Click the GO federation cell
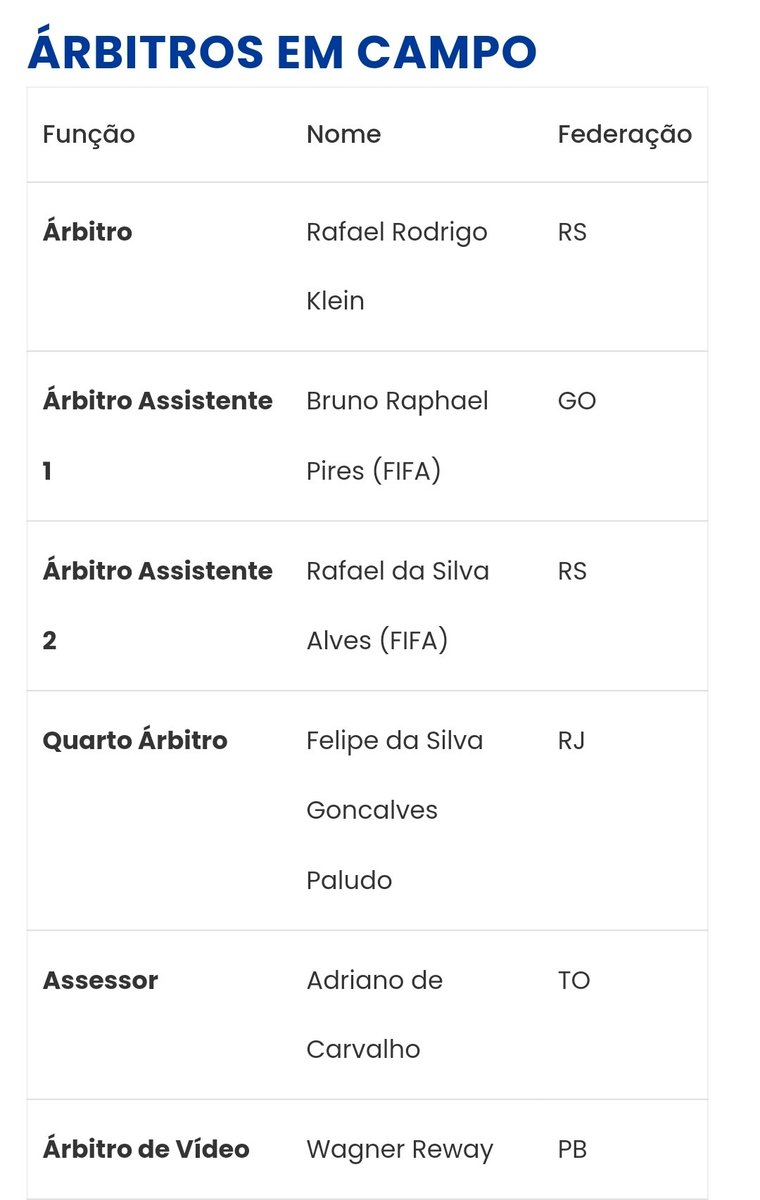The image size is (760, 1200). tap(576, 401)
